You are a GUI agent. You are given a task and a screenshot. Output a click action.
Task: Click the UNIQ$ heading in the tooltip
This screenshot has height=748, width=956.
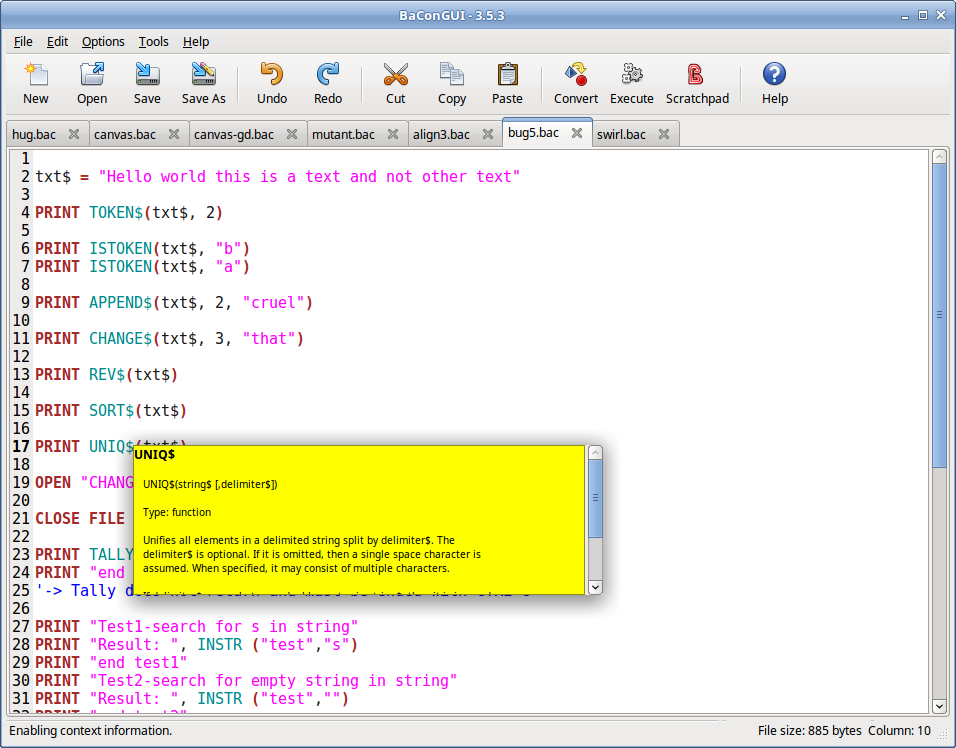pyautogui.click(x=155, y=454)
